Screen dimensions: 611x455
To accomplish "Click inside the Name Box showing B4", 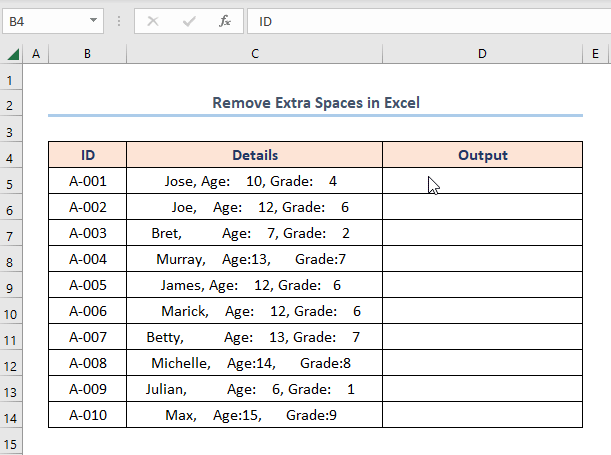I will (45, 20).
